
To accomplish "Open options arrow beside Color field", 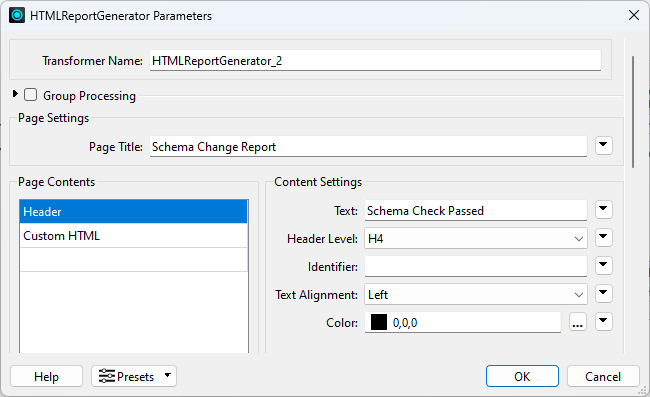I will click(604, 321).
